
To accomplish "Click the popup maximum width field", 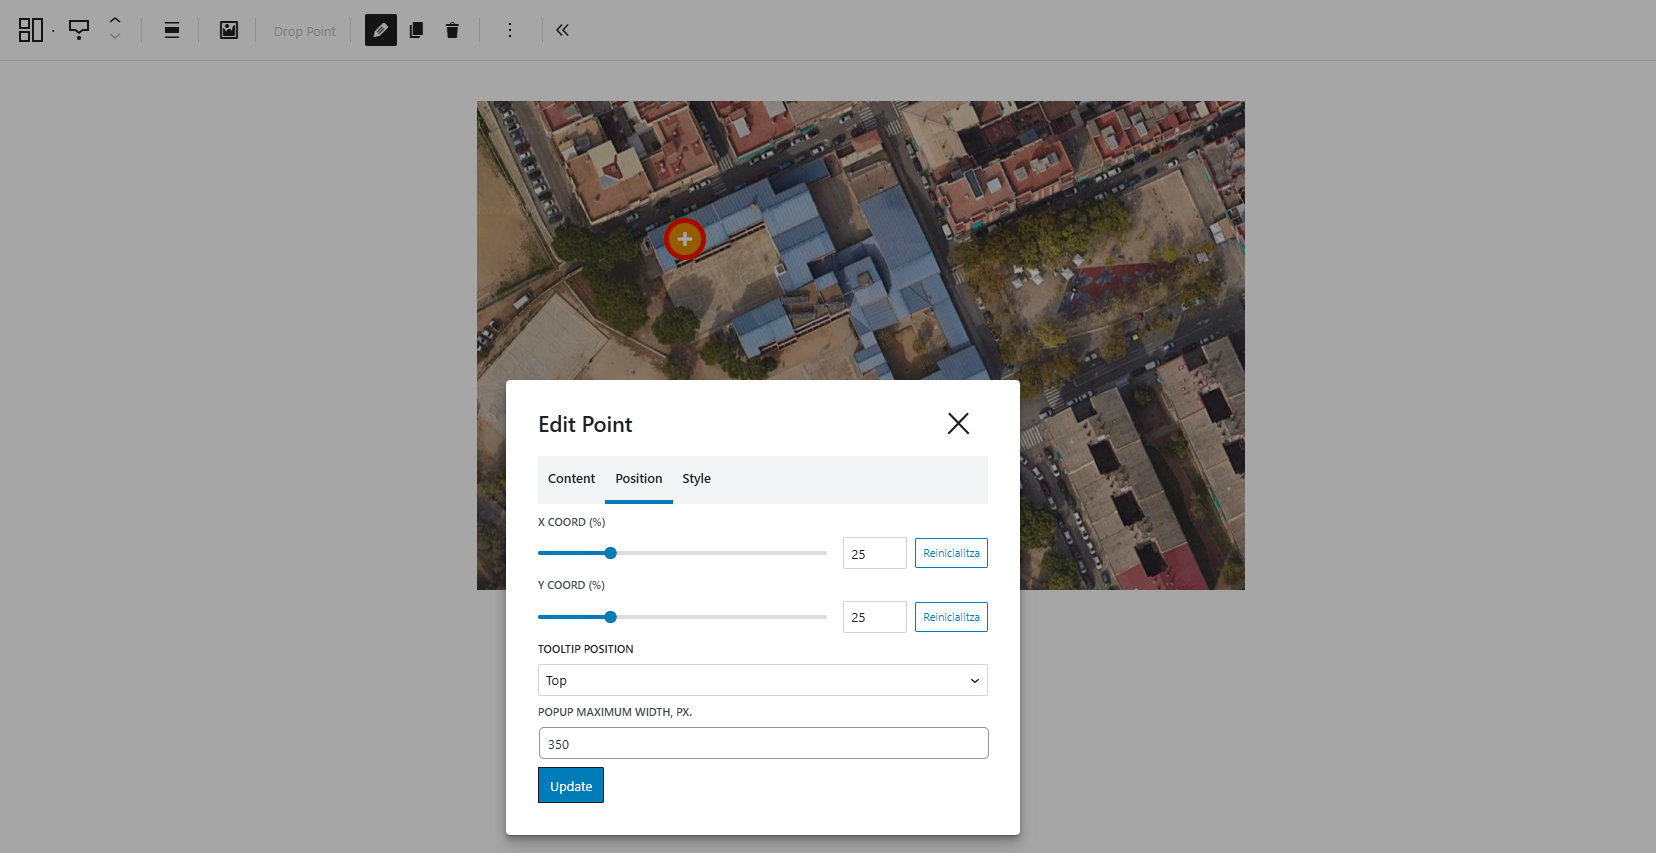I will pyautogui.click(x=762, y=744).
